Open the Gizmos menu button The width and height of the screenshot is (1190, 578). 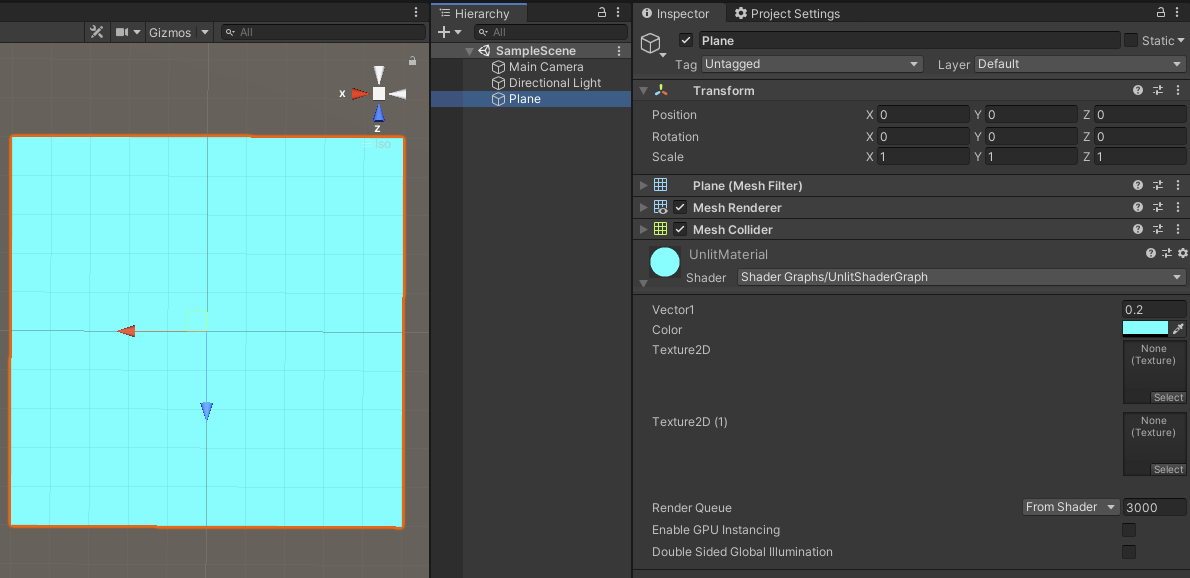coord(170,33)
